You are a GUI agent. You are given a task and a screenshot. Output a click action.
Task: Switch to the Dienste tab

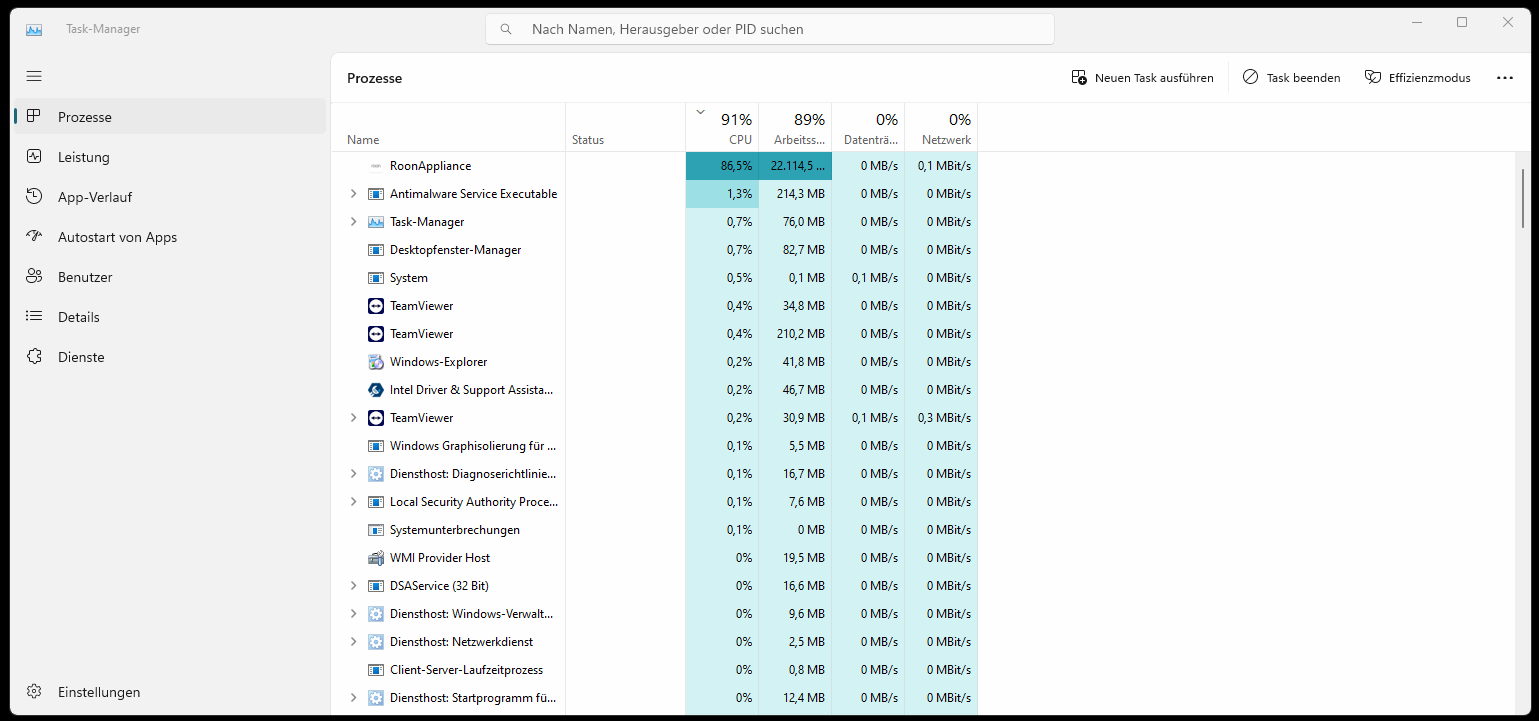(x=81, y=357)
